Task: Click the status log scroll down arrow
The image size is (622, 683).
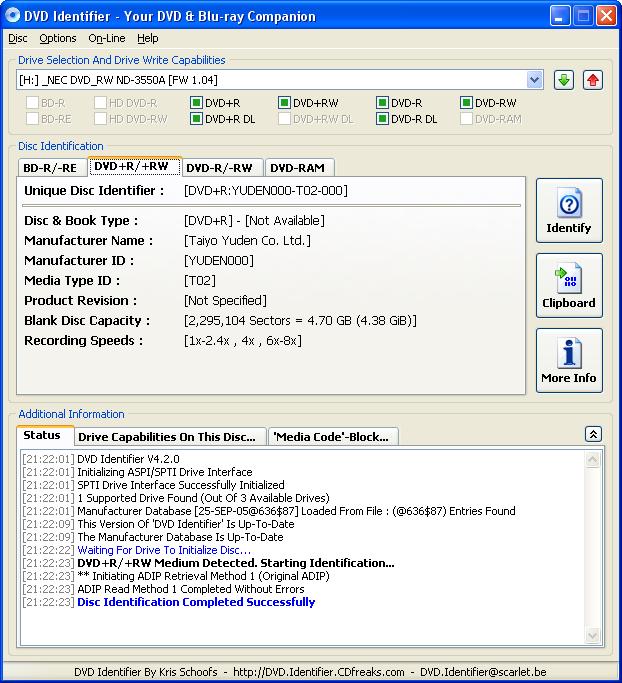Action: tap(592, 636)
